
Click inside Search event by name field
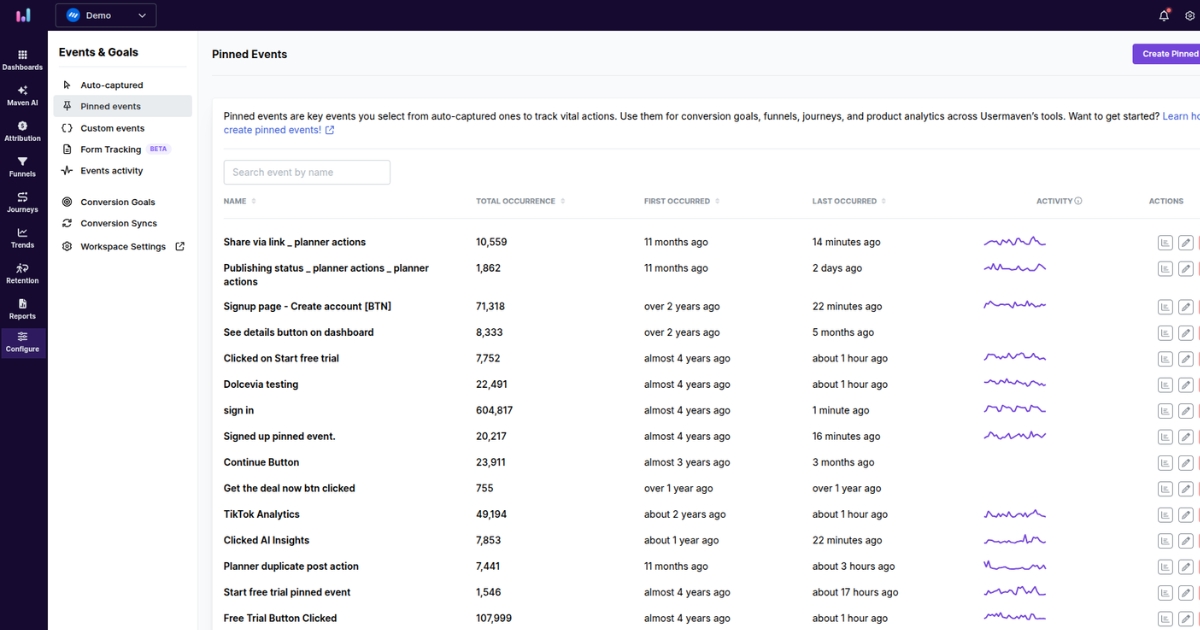pyautogui.click(x=307, y=172)
